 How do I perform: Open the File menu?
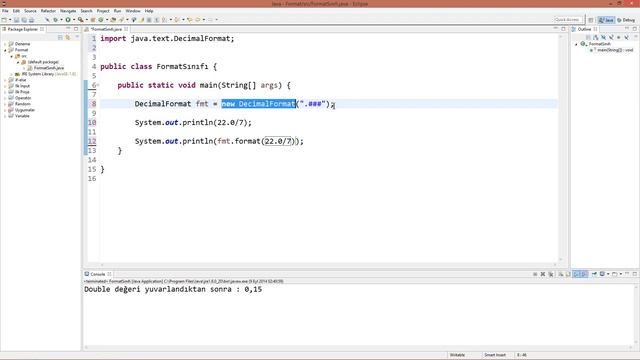5,11
